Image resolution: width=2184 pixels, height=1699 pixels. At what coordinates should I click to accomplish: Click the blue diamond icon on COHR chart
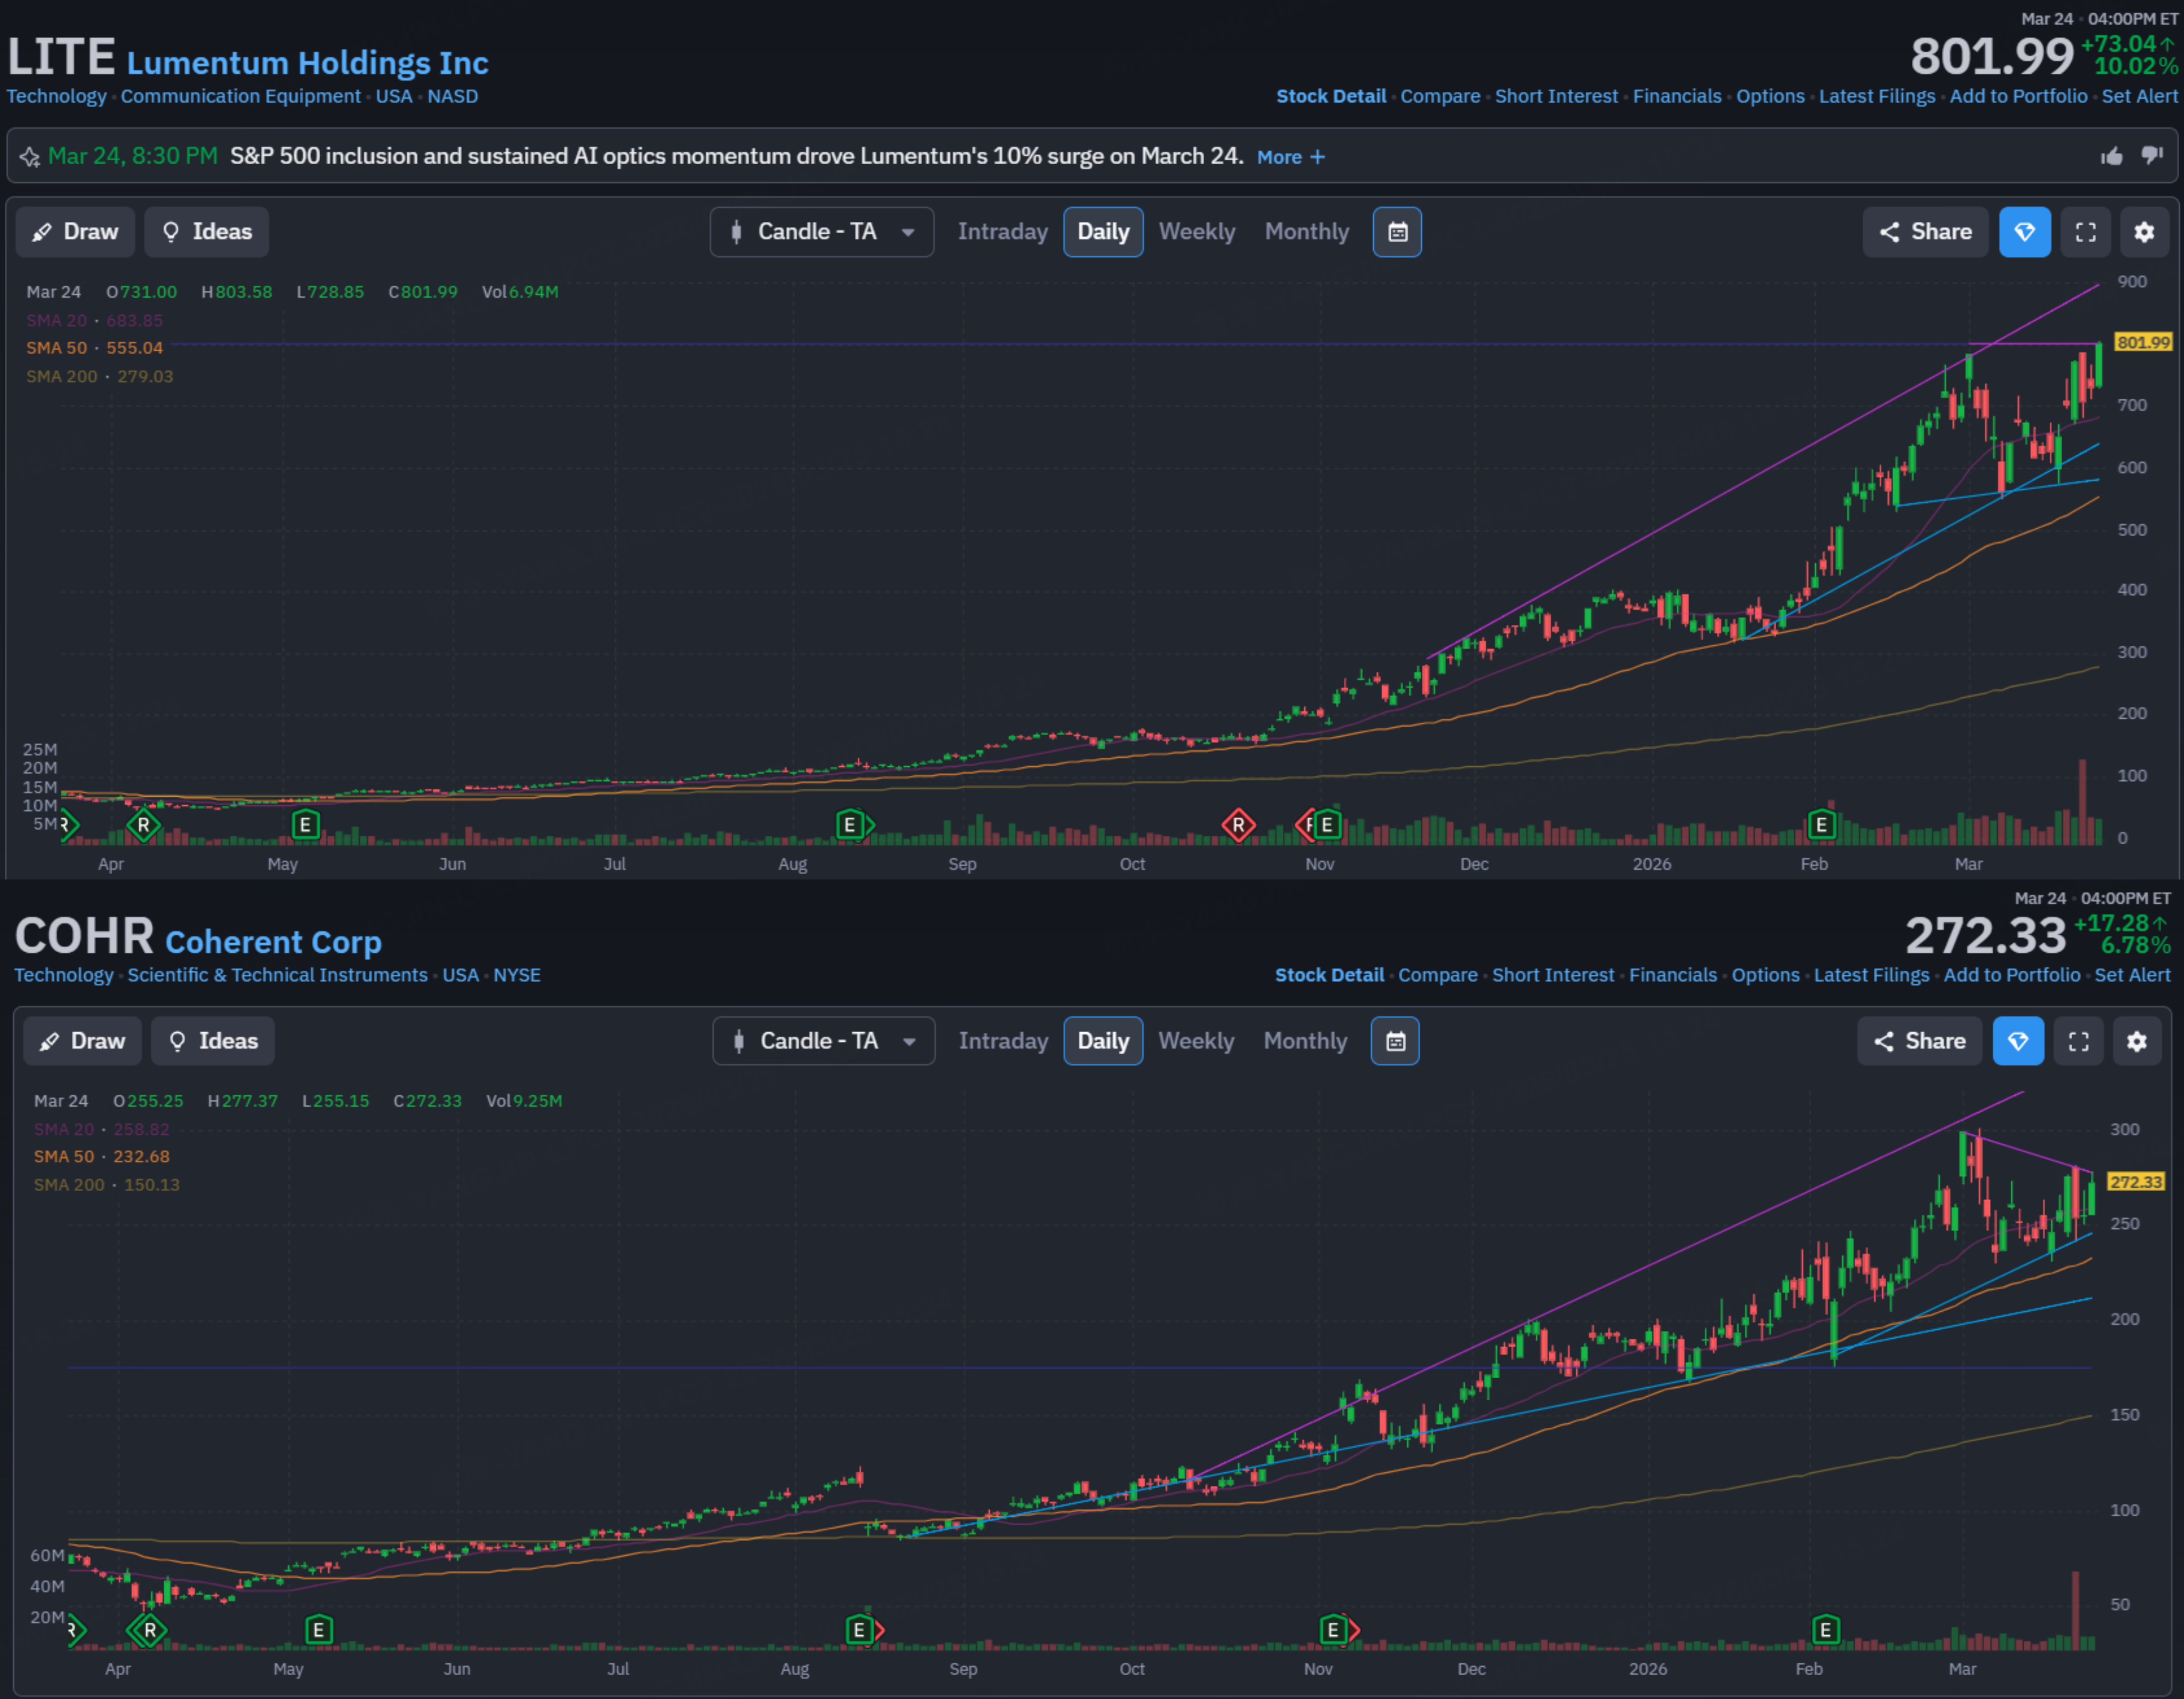click(2017, 1041)
